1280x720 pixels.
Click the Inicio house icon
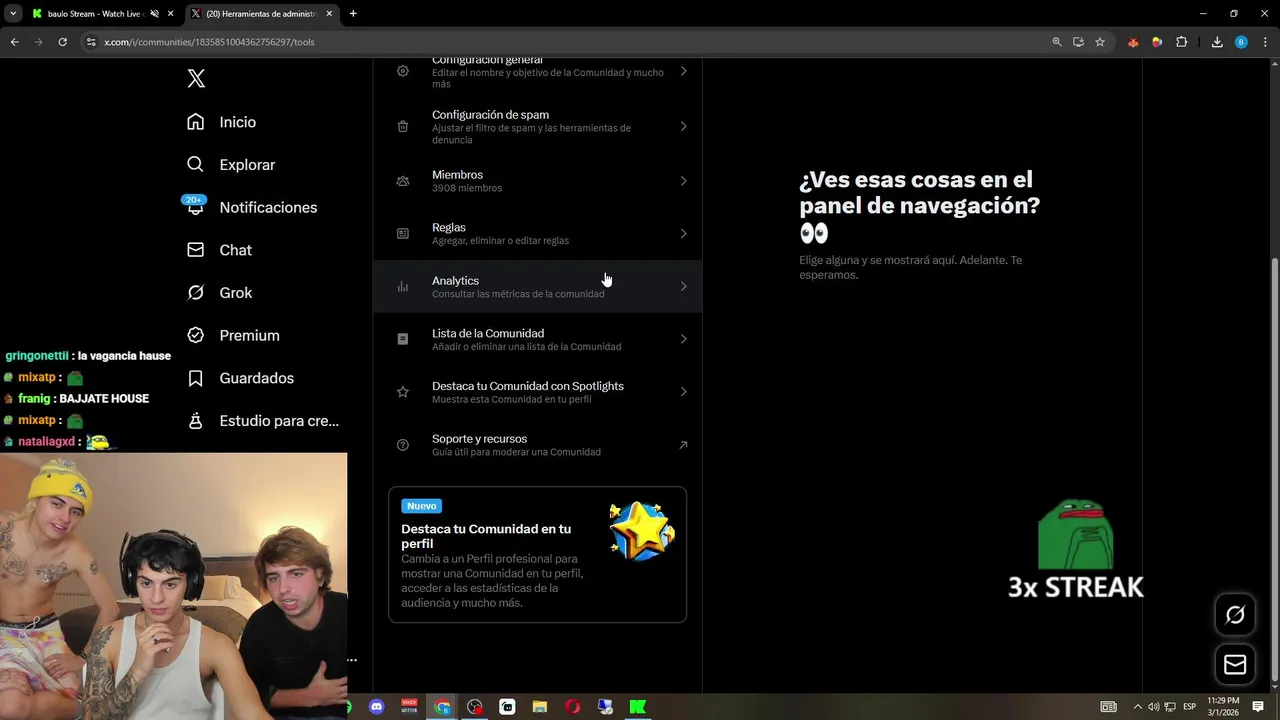click(196, 122)
